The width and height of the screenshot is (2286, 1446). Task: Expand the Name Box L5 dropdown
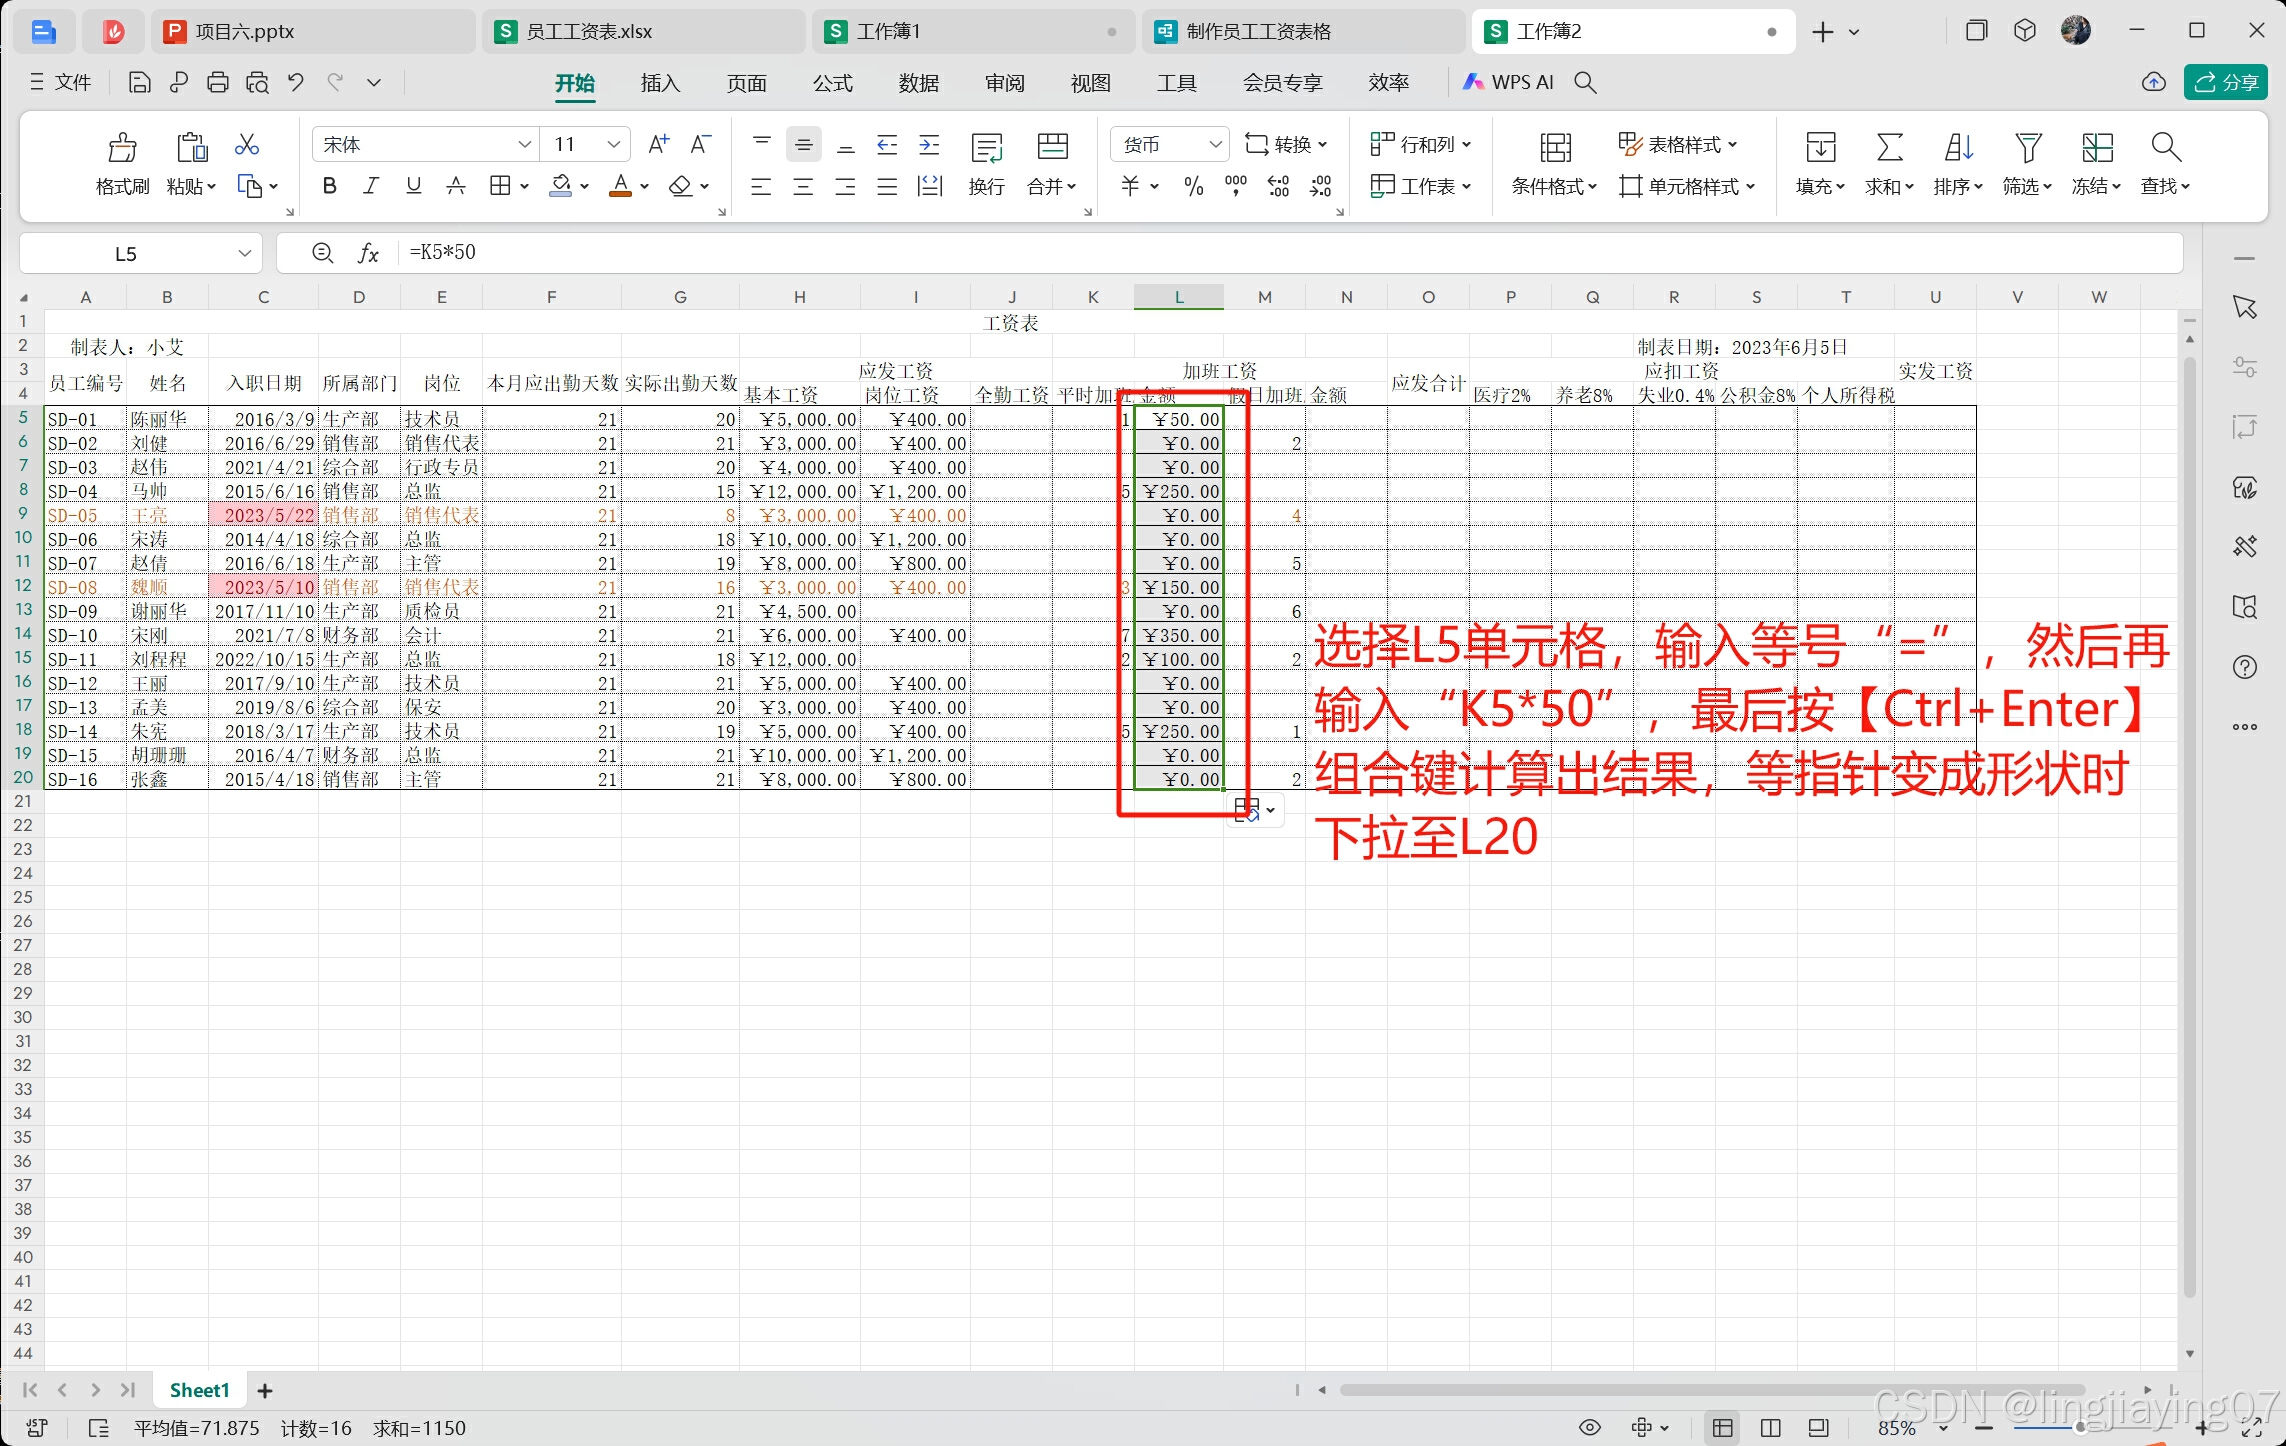(244, 253)
